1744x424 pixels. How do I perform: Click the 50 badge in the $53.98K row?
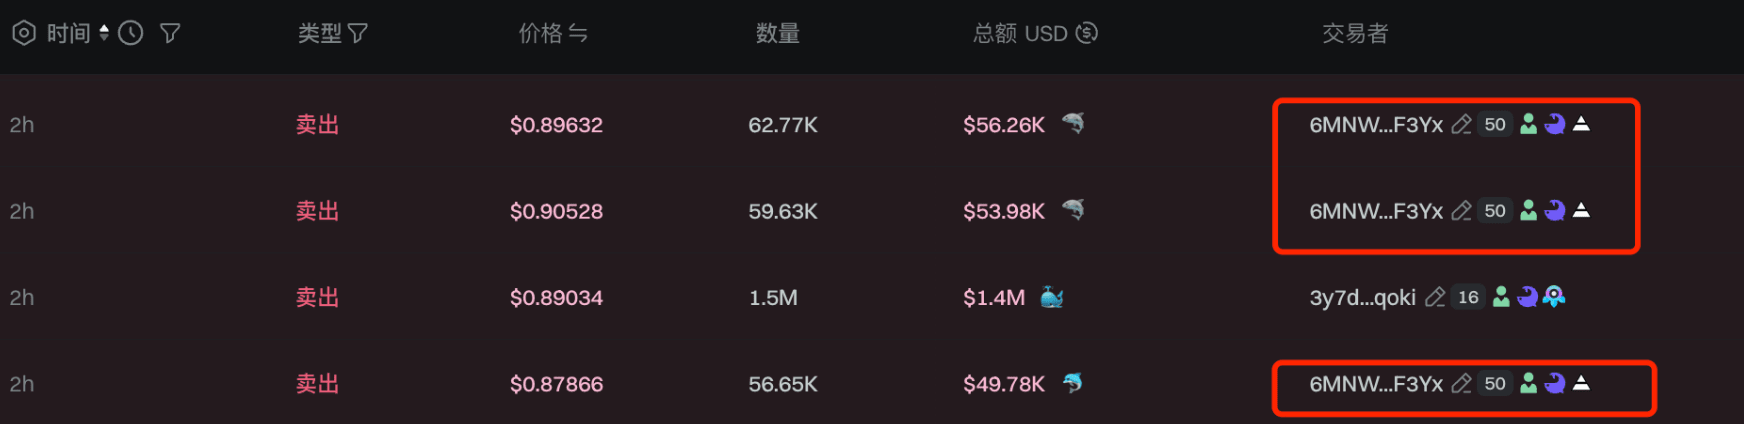tap(1495, 211)
